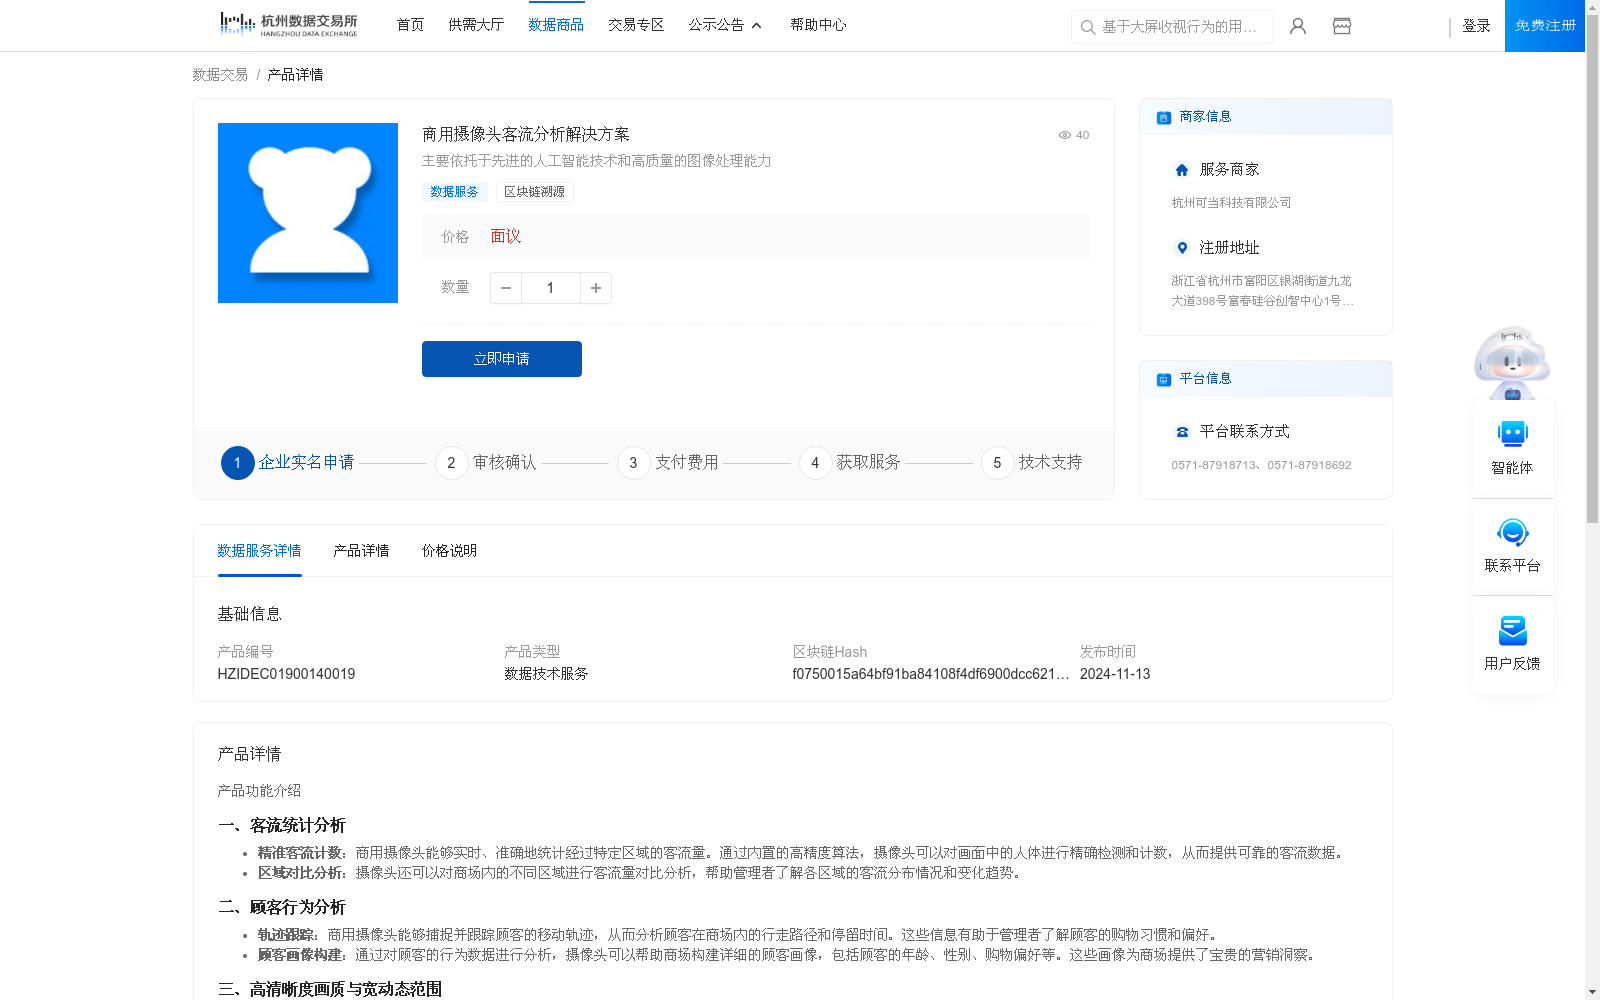Click the blockchain hash f0750015a64bf… value
Image resolution: width=1600 pixels, height=1000 pixels.
[x=930, y=674]
